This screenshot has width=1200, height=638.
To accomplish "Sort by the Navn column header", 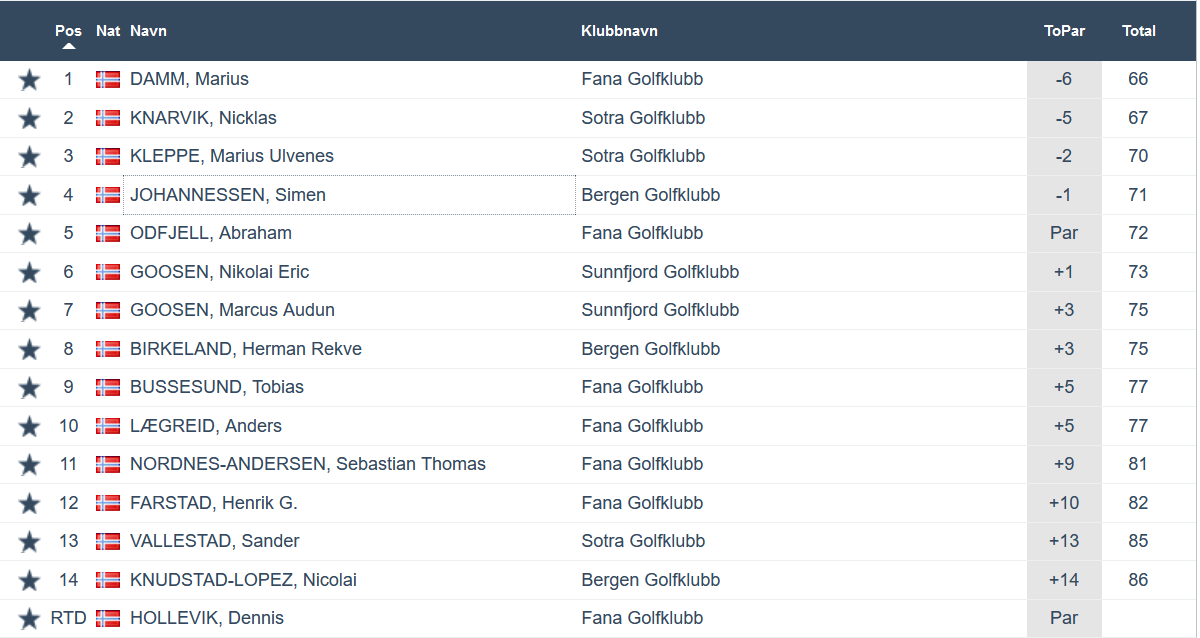I will click(x=148, y=31).
